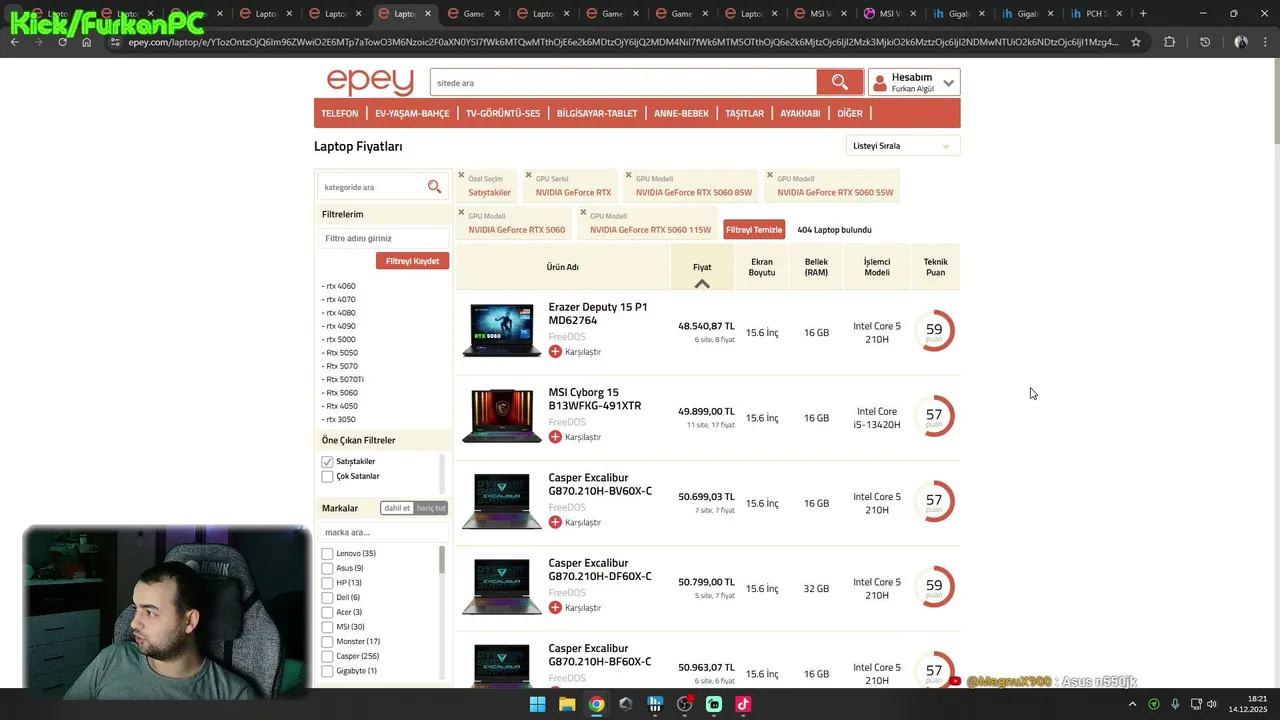Check the Dell (6) brand checkbox

(327, 598)
